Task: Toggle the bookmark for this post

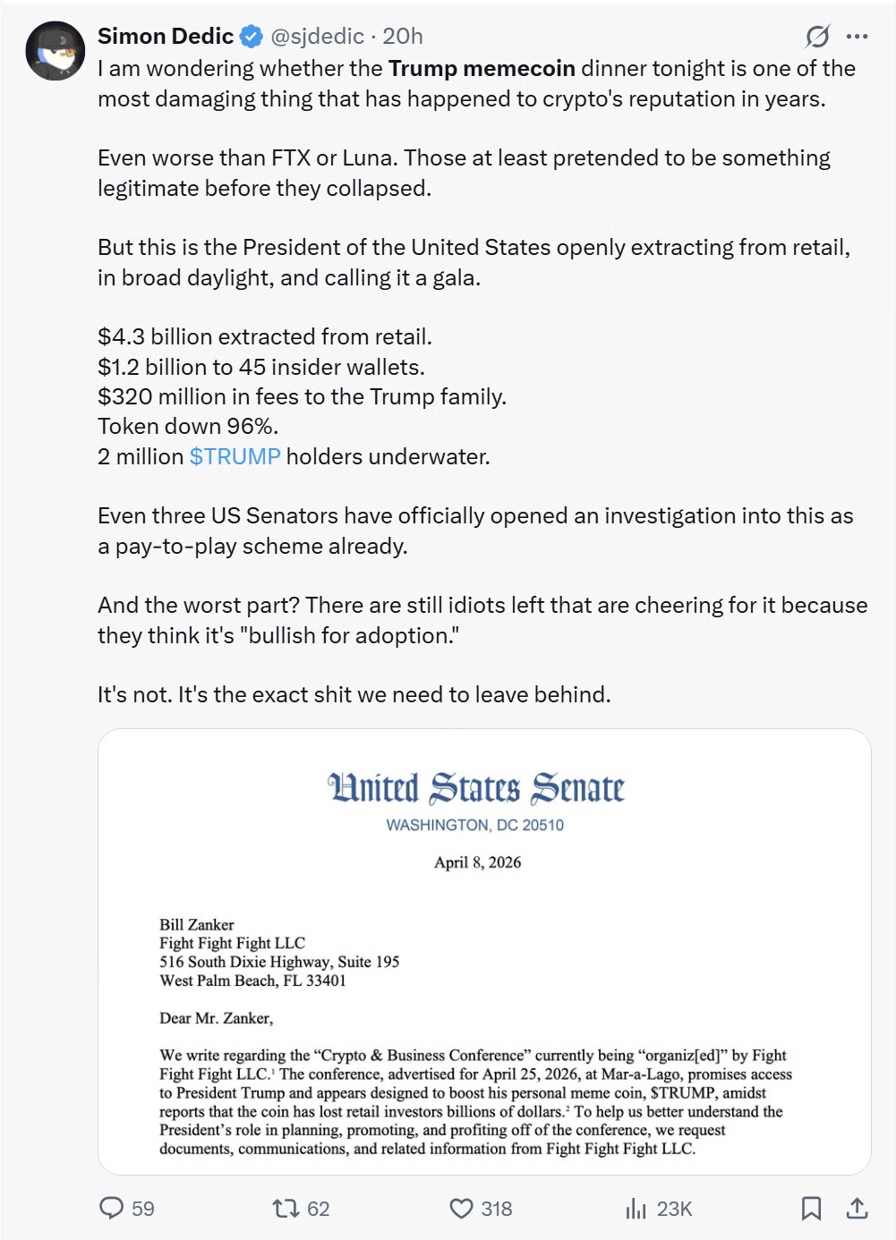Action: (812, 1208)
